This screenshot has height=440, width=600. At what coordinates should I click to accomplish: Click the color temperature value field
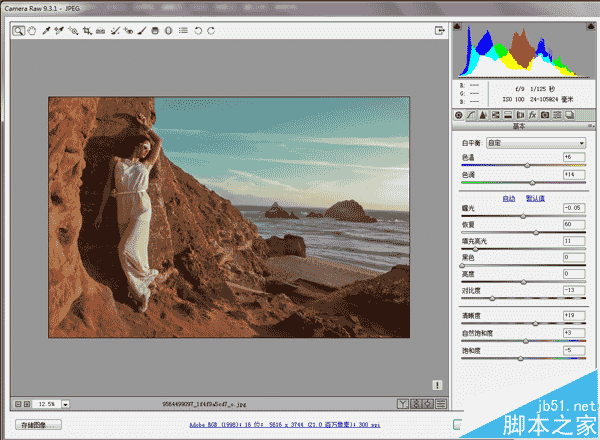click(574, 157)
